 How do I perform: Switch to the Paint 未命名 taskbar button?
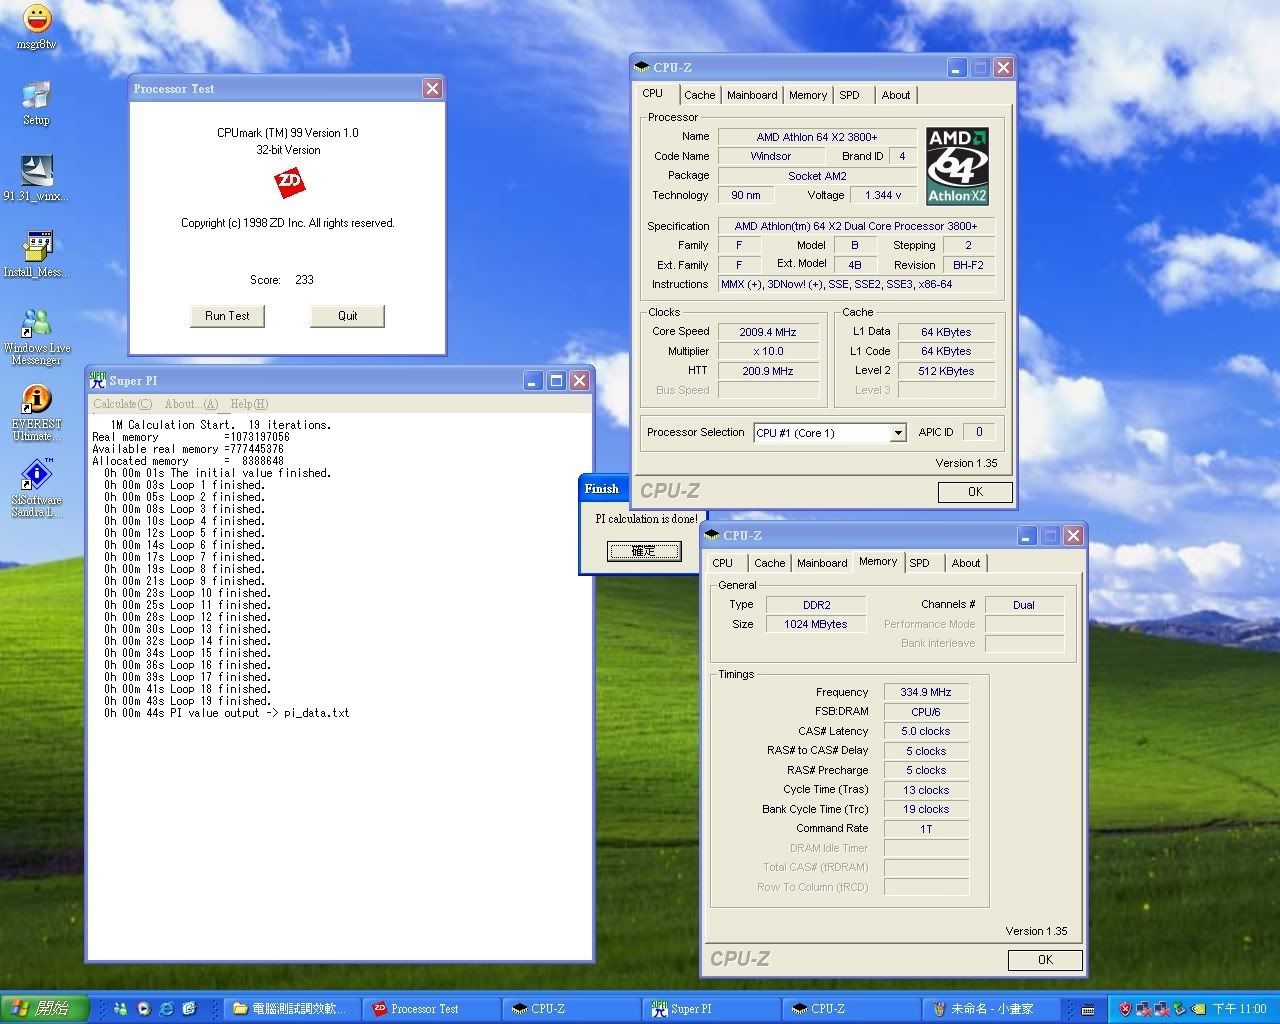pos(991,1009)
